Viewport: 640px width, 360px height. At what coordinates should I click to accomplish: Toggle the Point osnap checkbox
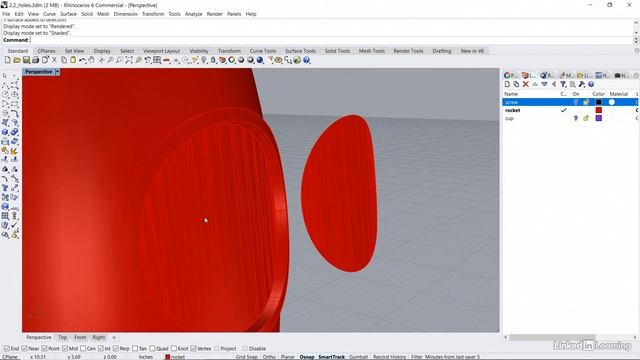pyautogui.click(x=44, y=349)
